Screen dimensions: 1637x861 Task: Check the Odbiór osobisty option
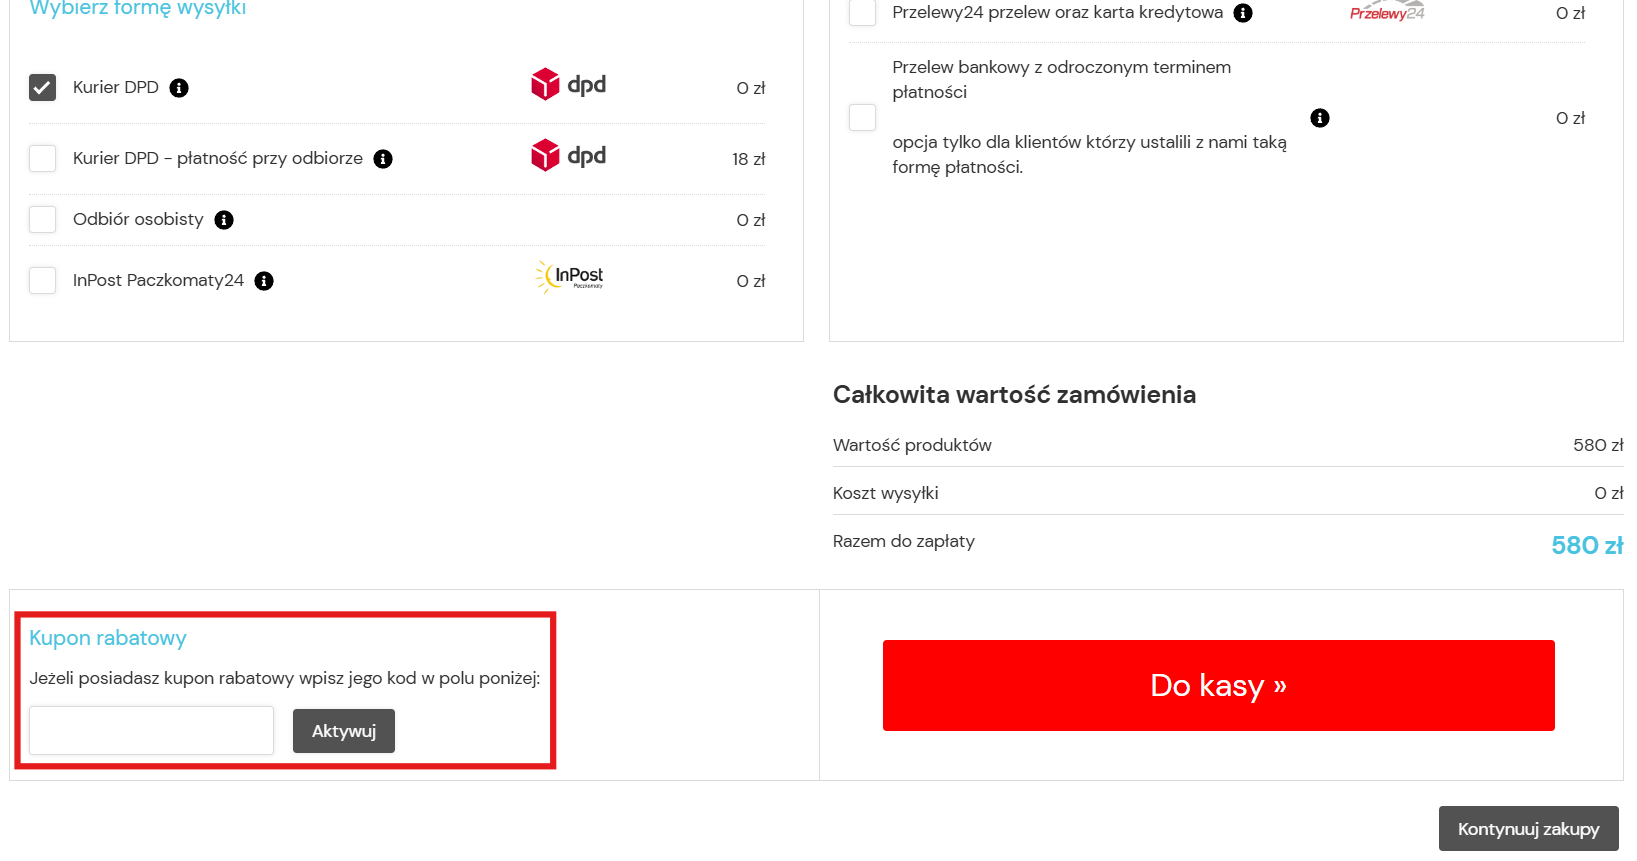pos(43,220)
